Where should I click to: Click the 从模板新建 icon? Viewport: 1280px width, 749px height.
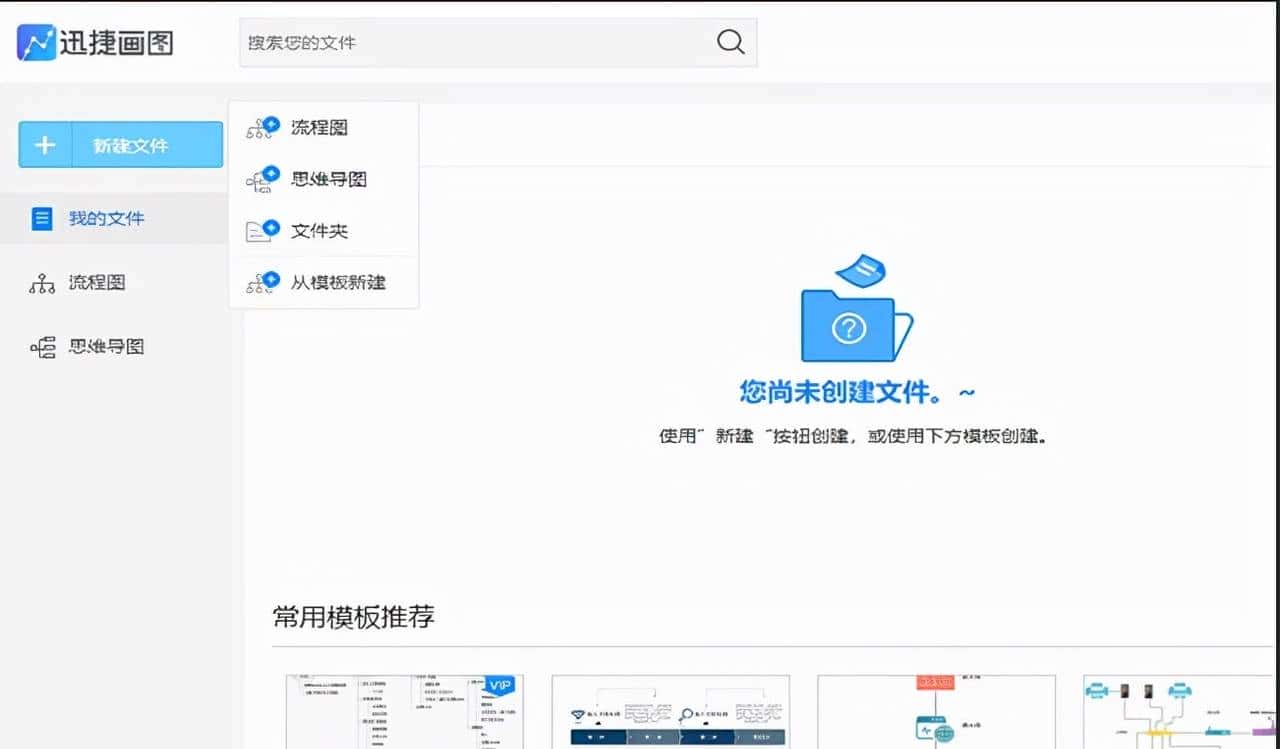pyautogui.click(x=262, y=282)
